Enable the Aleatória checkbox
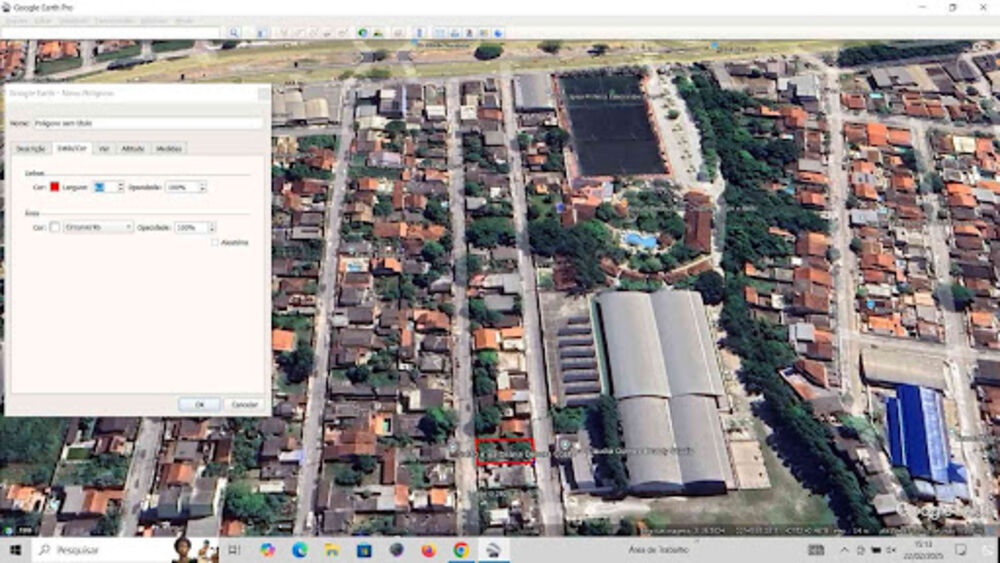The height and width of the screenshot is (563, 1000). 215,242
